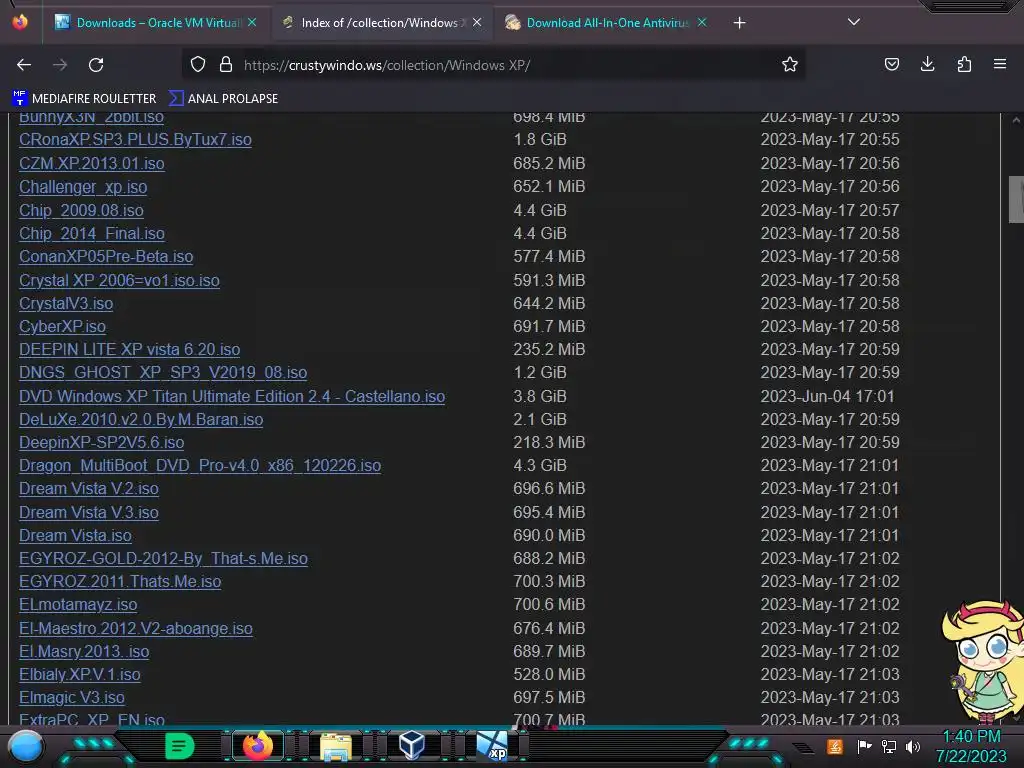The image size is (1024, 768).
Task: Click DNGS_GHOST_XP_SP3_V2019_08.iso link
Action: (163, 372)
